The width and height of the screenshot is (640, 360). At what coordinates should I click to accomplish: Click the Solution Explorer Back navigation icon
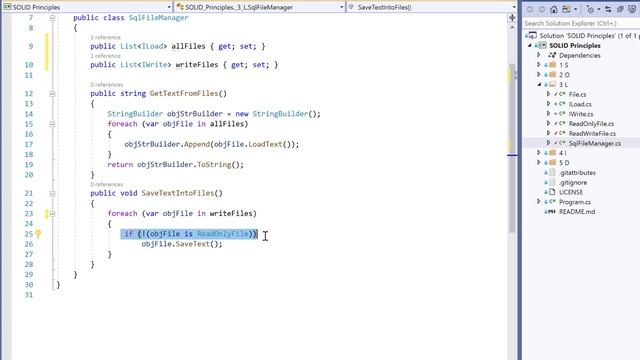click(x=530, y=9)
